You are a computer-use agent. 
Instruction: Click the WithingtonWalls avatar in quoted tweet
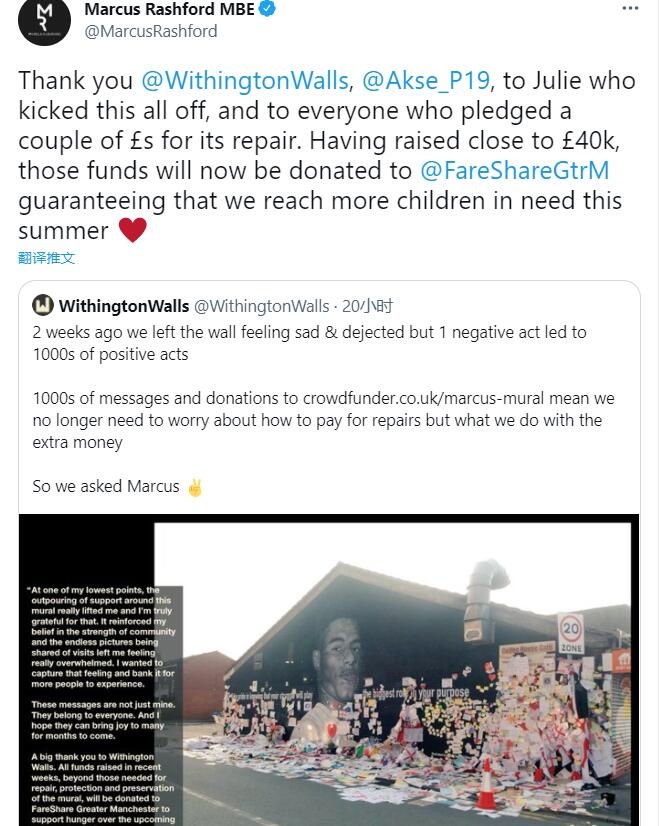click(x=43, y=306)
